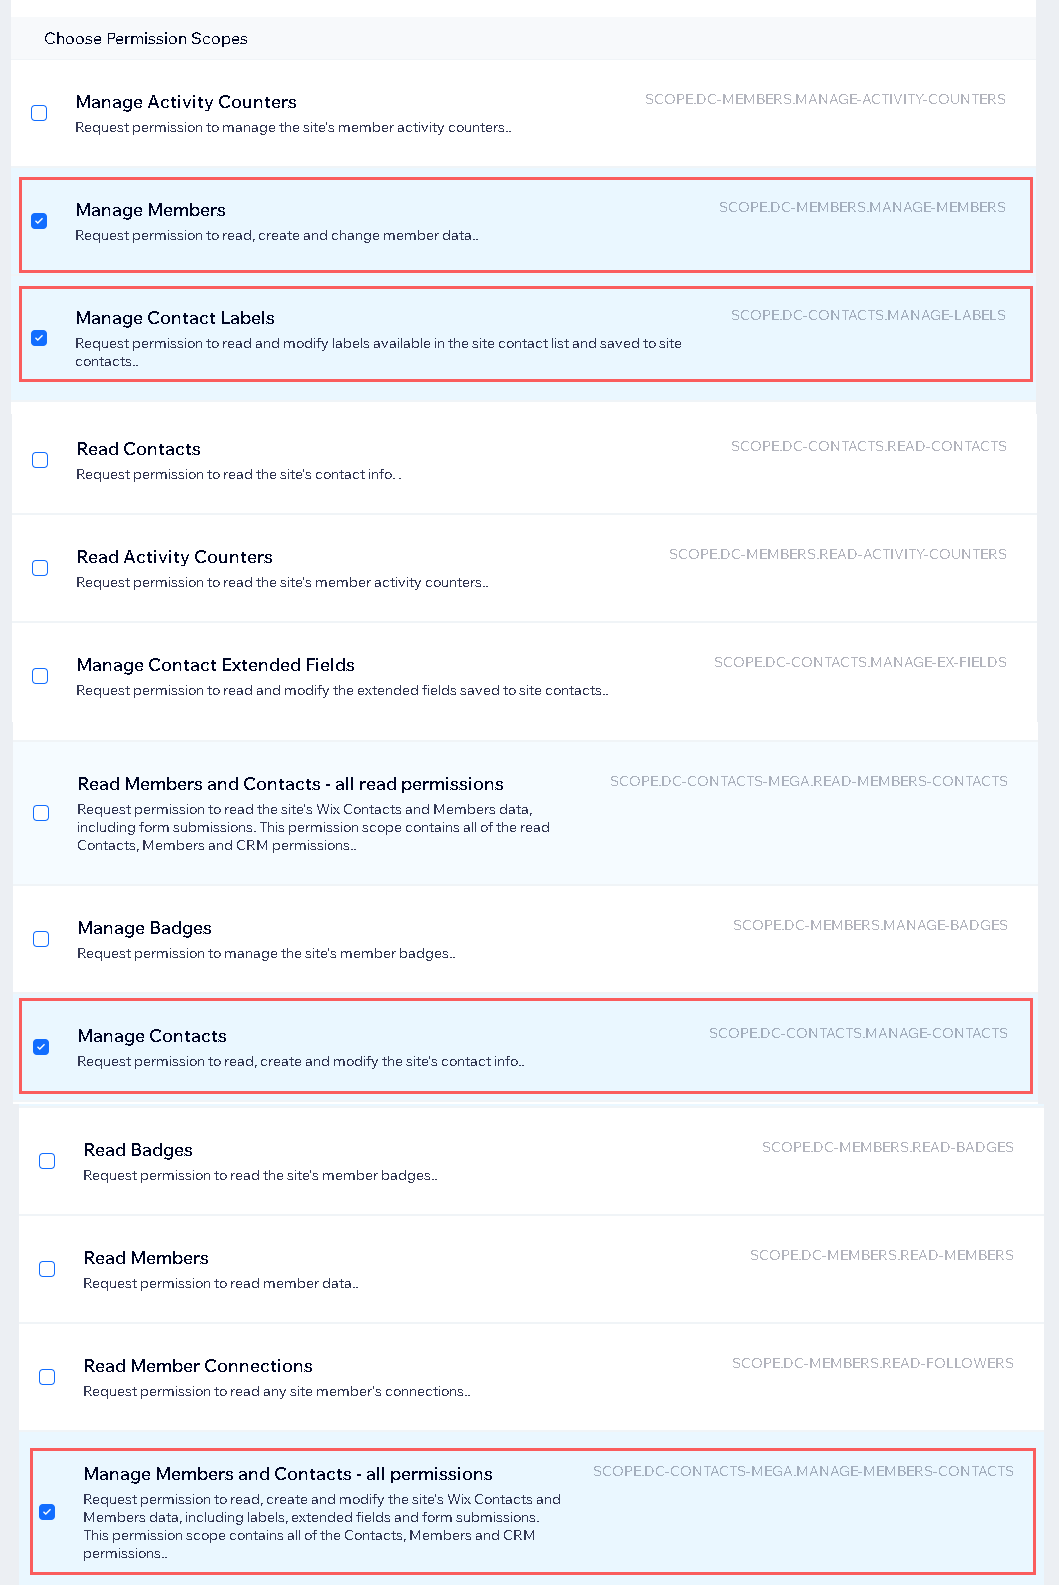Click the Choose Permission Scopes heading

click(x=145, y=38)
